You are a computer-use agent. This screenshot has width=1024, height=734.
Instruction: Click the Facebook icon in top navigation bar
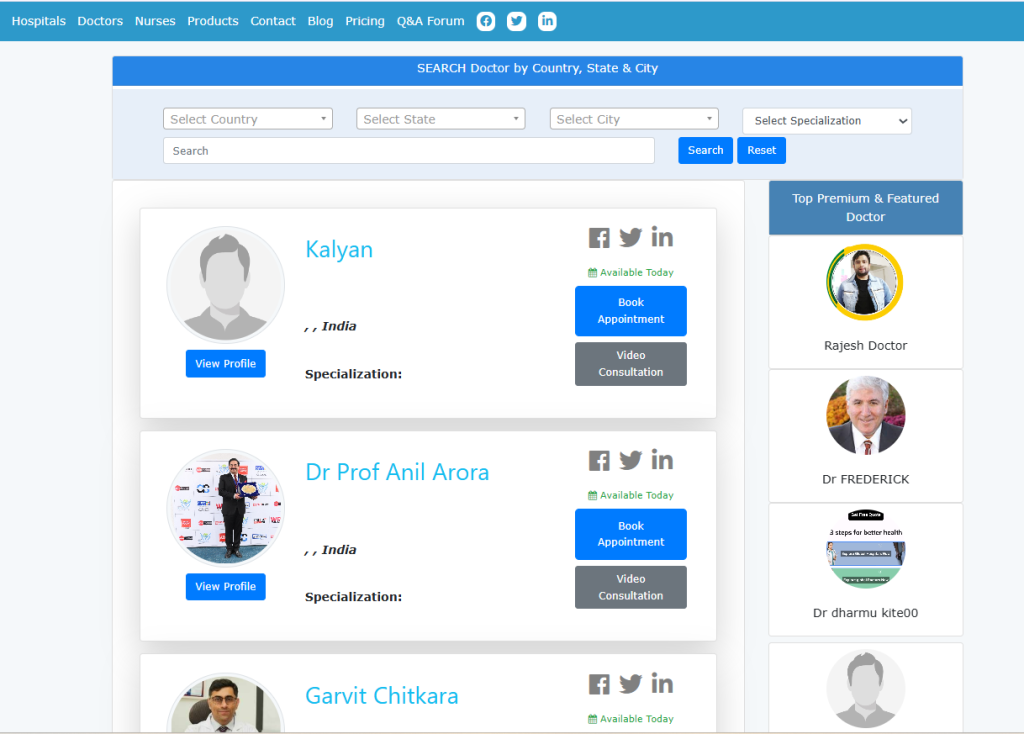[x=486, y=21]
